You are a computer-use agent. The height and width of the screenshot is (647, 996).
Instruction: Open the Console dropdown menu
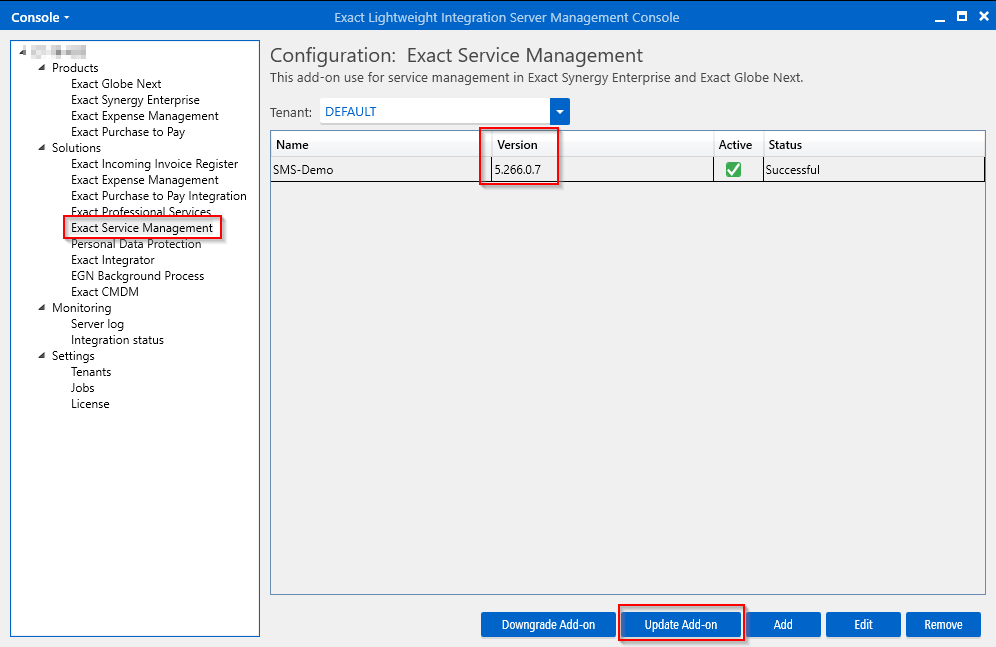pos(40,18)
